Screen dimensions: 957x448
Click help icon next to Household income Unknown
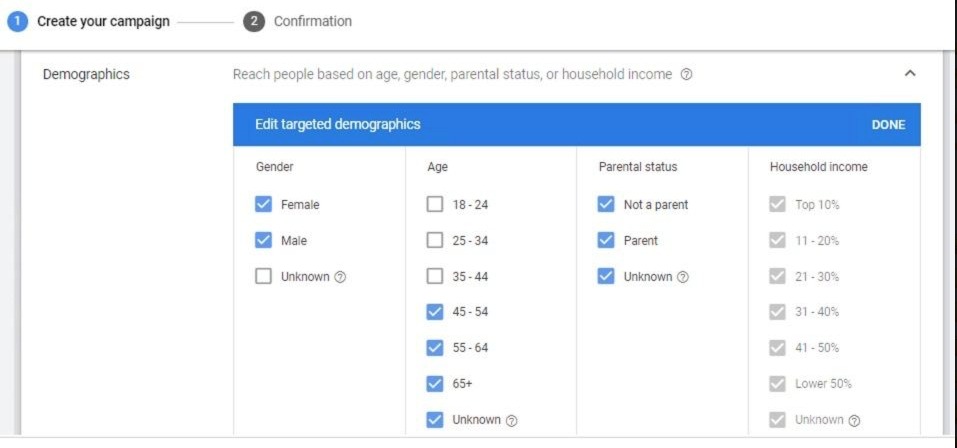tap(854, 421)
